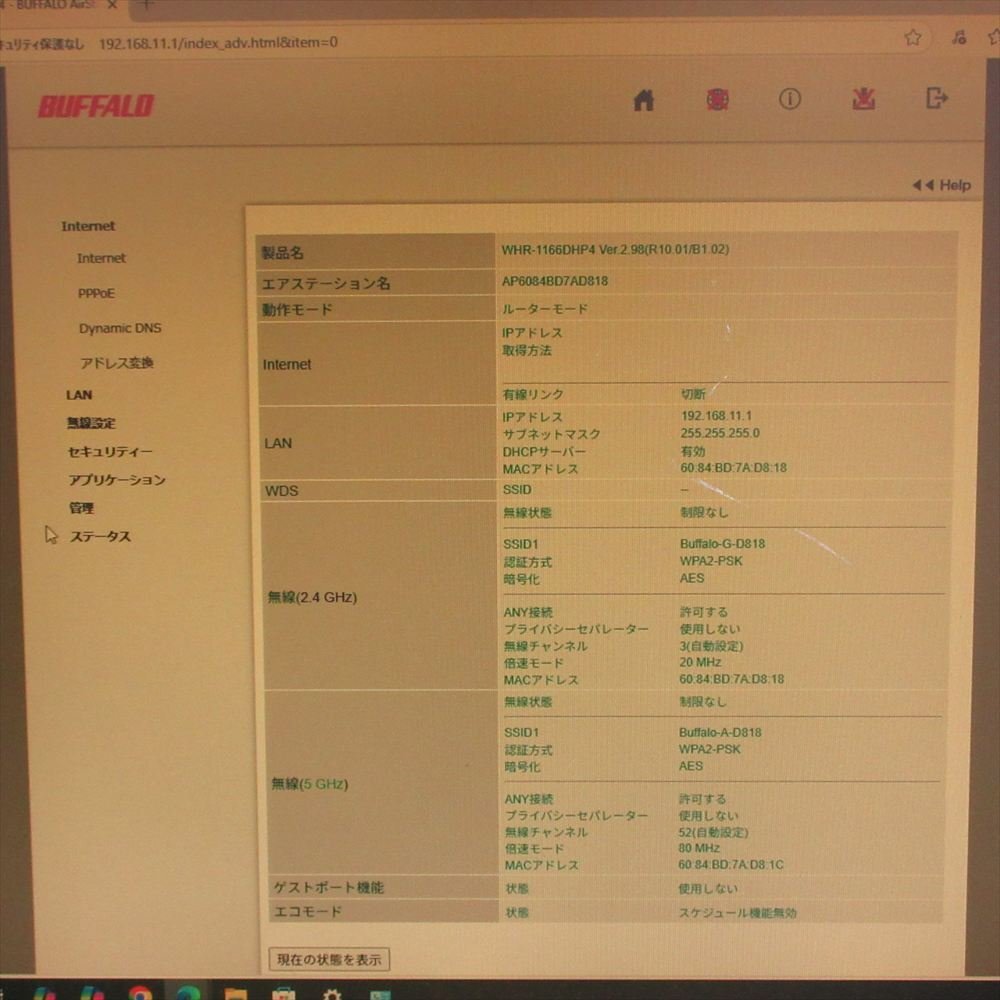Click the 有線リンク 切断 status value

(x=693, y=394)
